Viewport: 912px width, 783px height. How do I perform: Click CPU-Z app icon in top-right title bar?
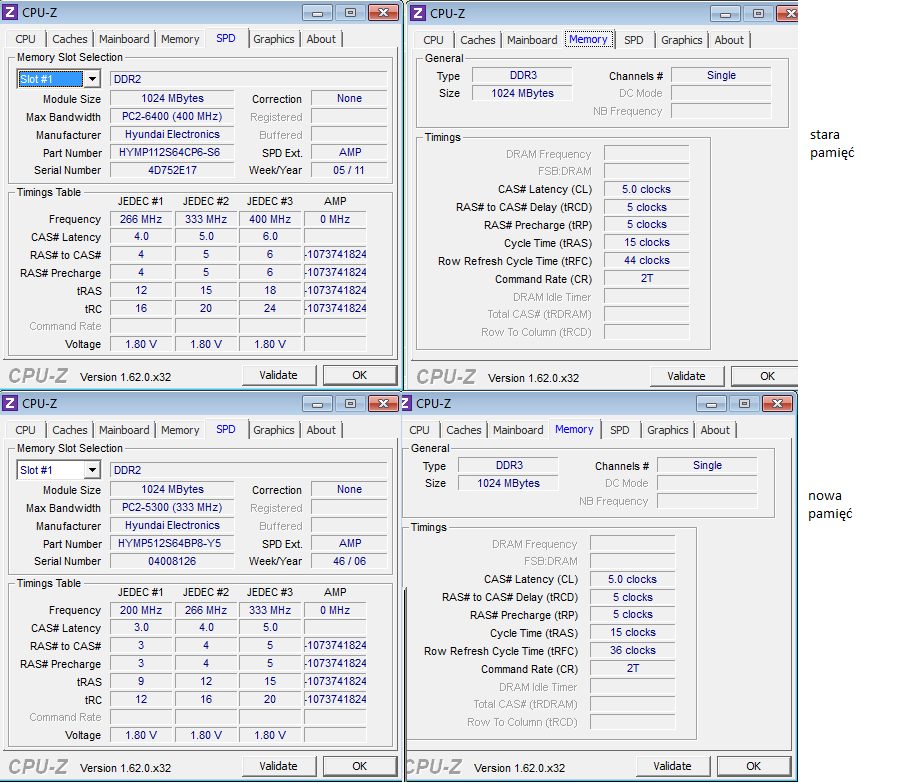pyautogui.click(x=418, y=13)
